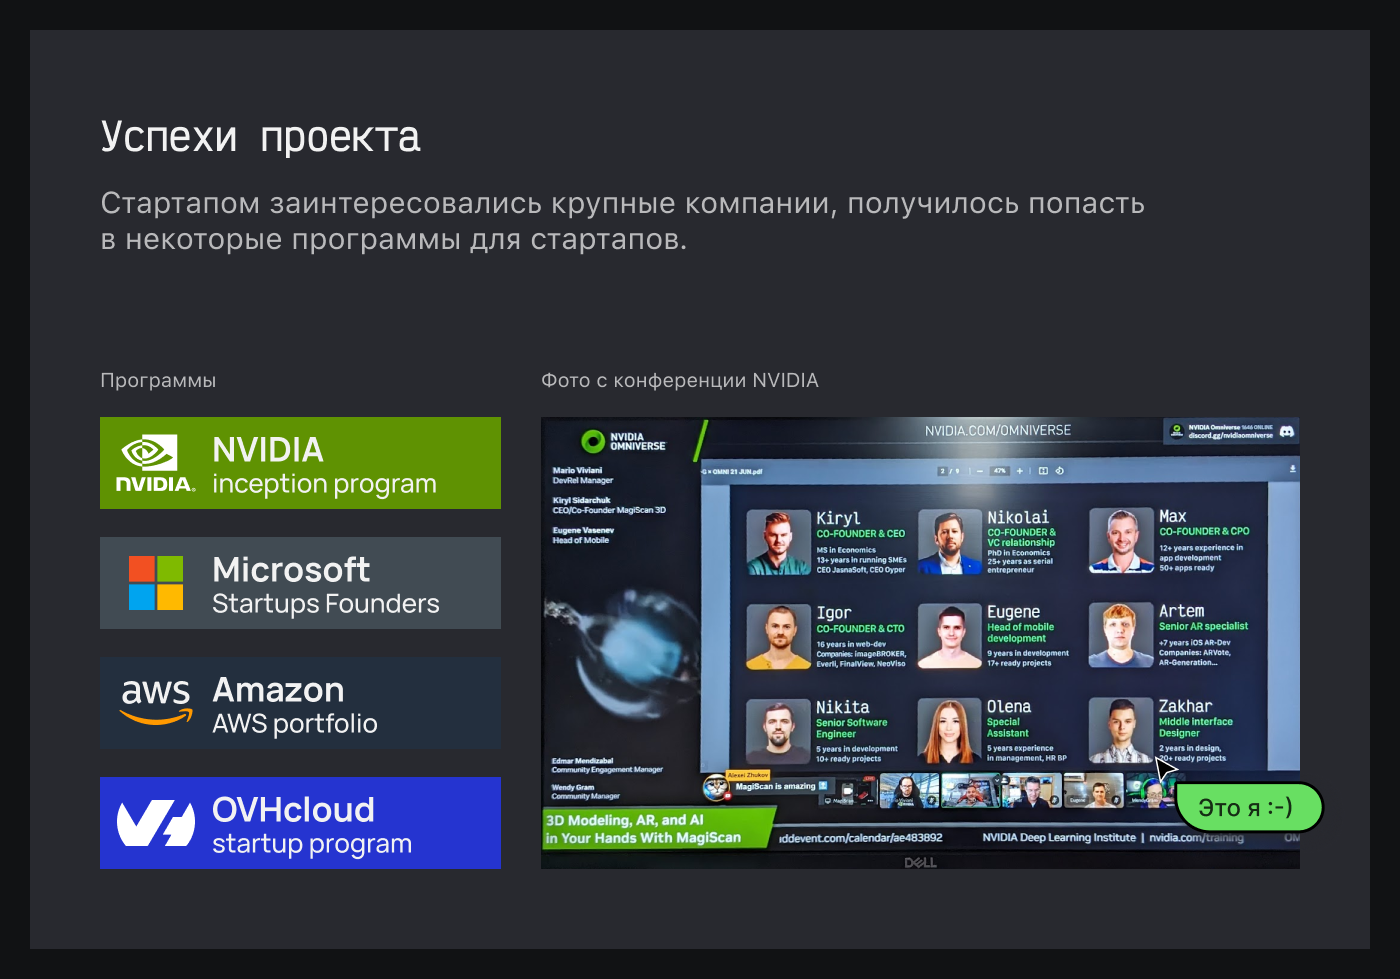Click the NVIDIA Omniverse ring logo
The width and height of the screenshot is (1400, 979).
(593, 441)
